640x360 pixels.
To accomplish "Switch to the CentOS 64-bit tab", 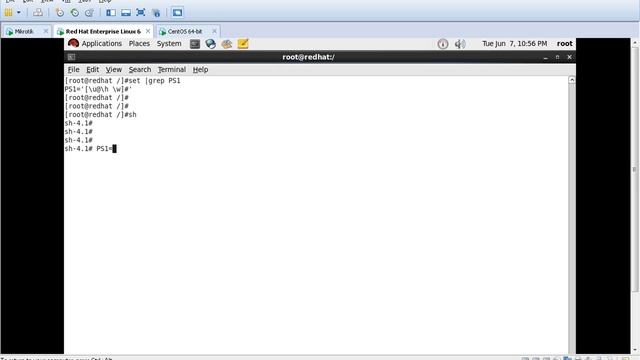I will (184, 31).
